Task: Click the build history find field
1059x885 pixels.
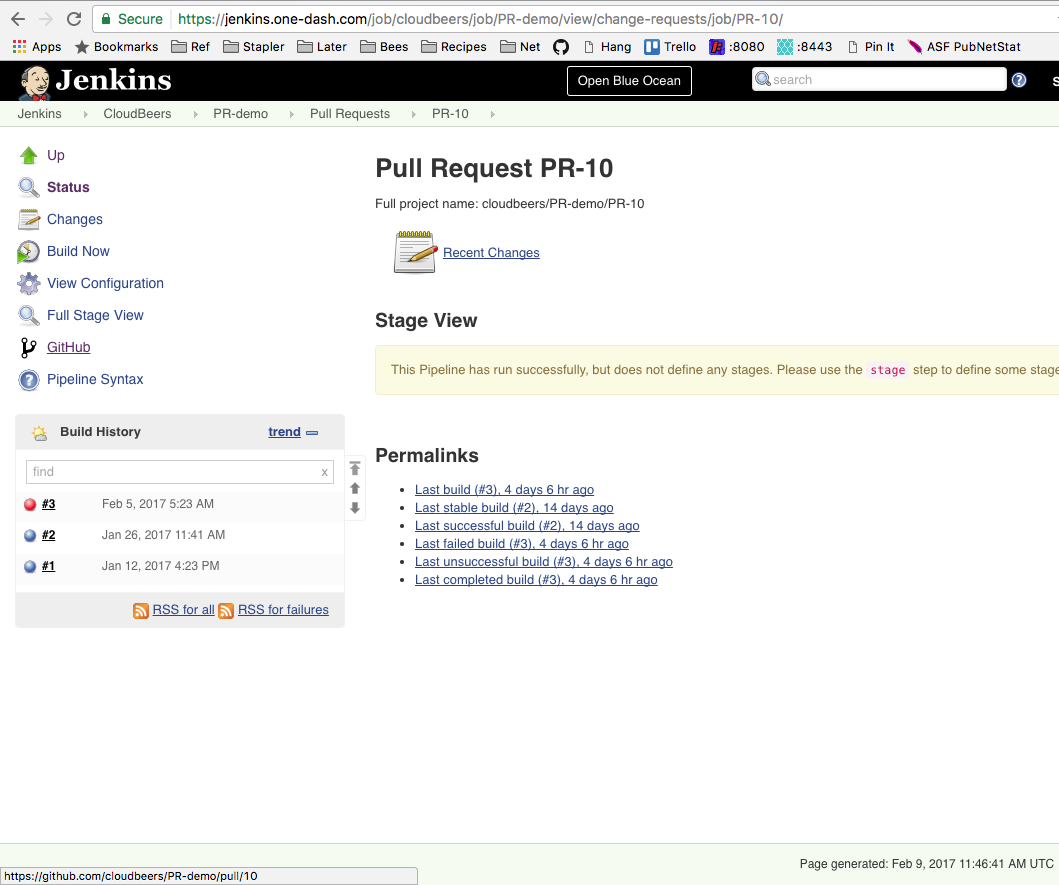Action: 172,472
